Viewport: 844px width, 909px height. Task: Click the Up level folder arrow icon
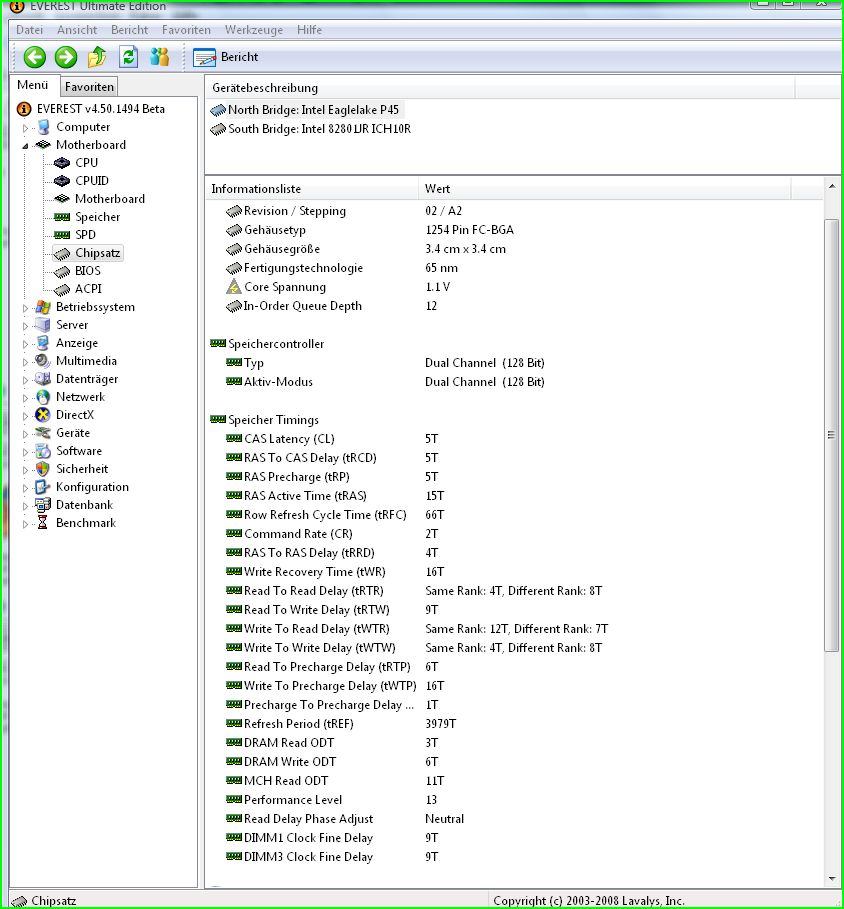(97, 57)
